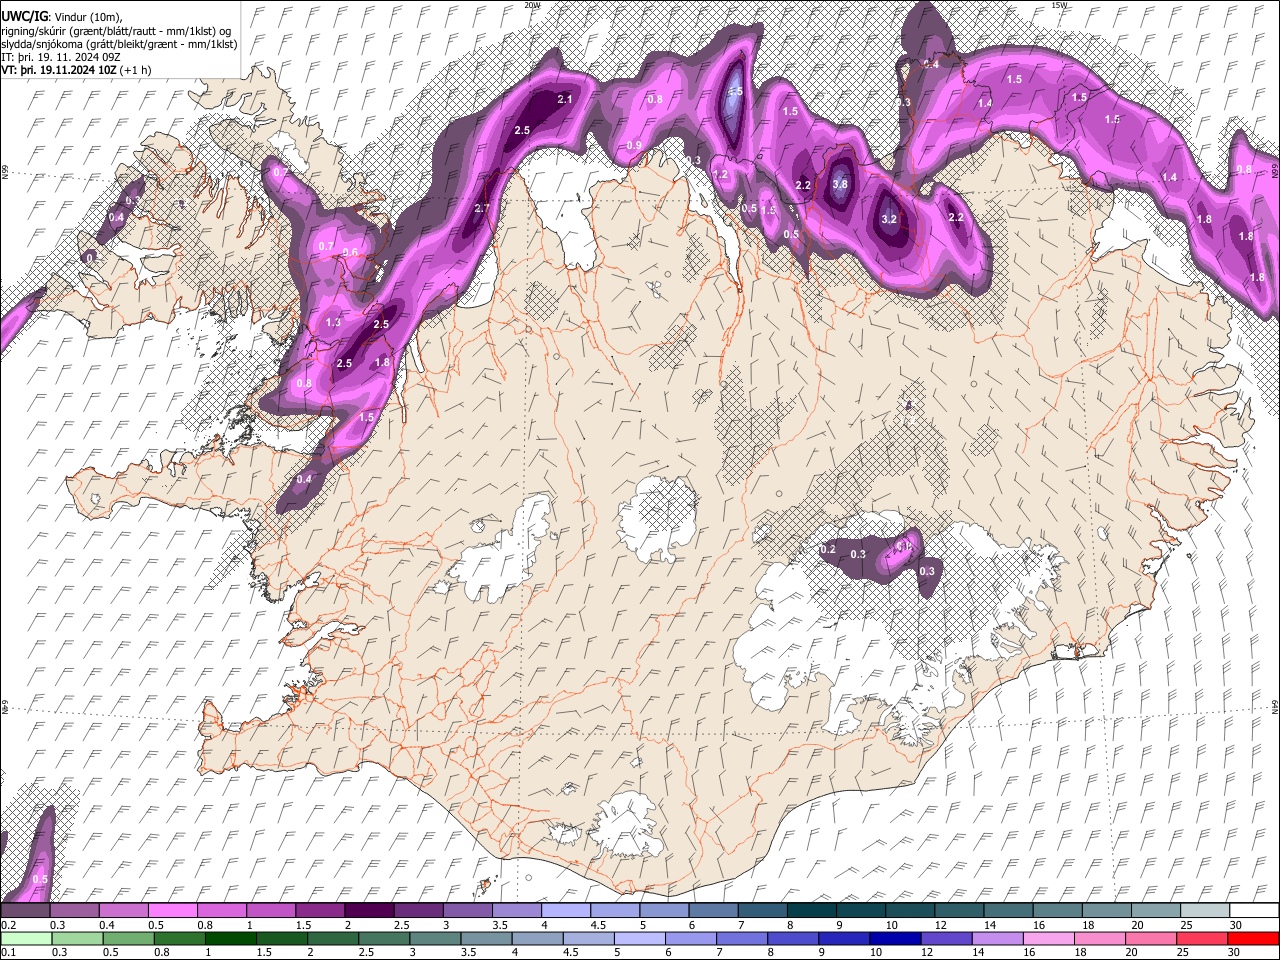The width and height of the screenshot is (1280, 960).
Task: Click the '0.2' label under the upper legend
Action: tap(8, 925)
